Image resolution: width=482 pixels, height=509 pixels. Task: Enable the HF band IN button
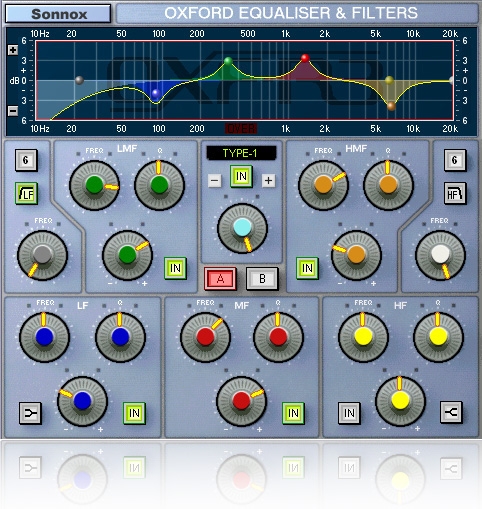[x=349, y=413]
